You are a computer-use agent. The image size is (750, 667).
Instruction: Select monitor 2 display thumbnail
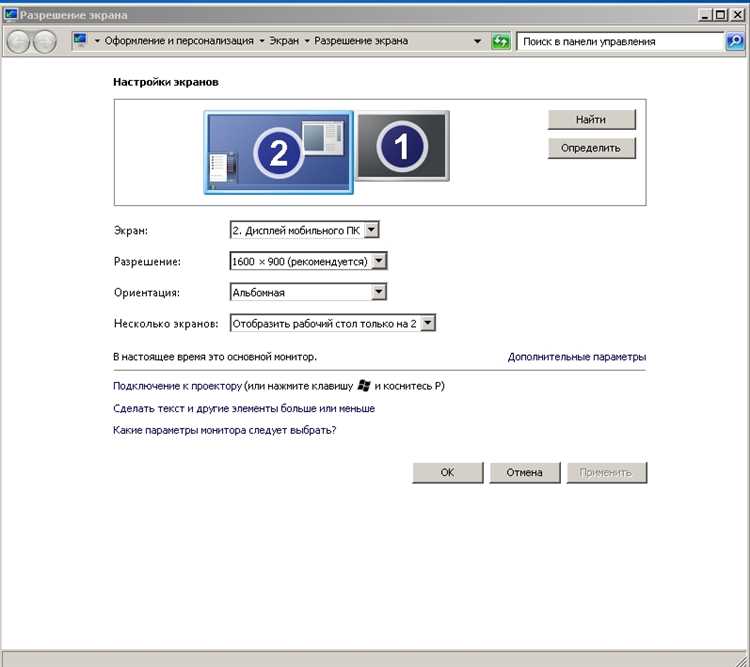point(278,152)
